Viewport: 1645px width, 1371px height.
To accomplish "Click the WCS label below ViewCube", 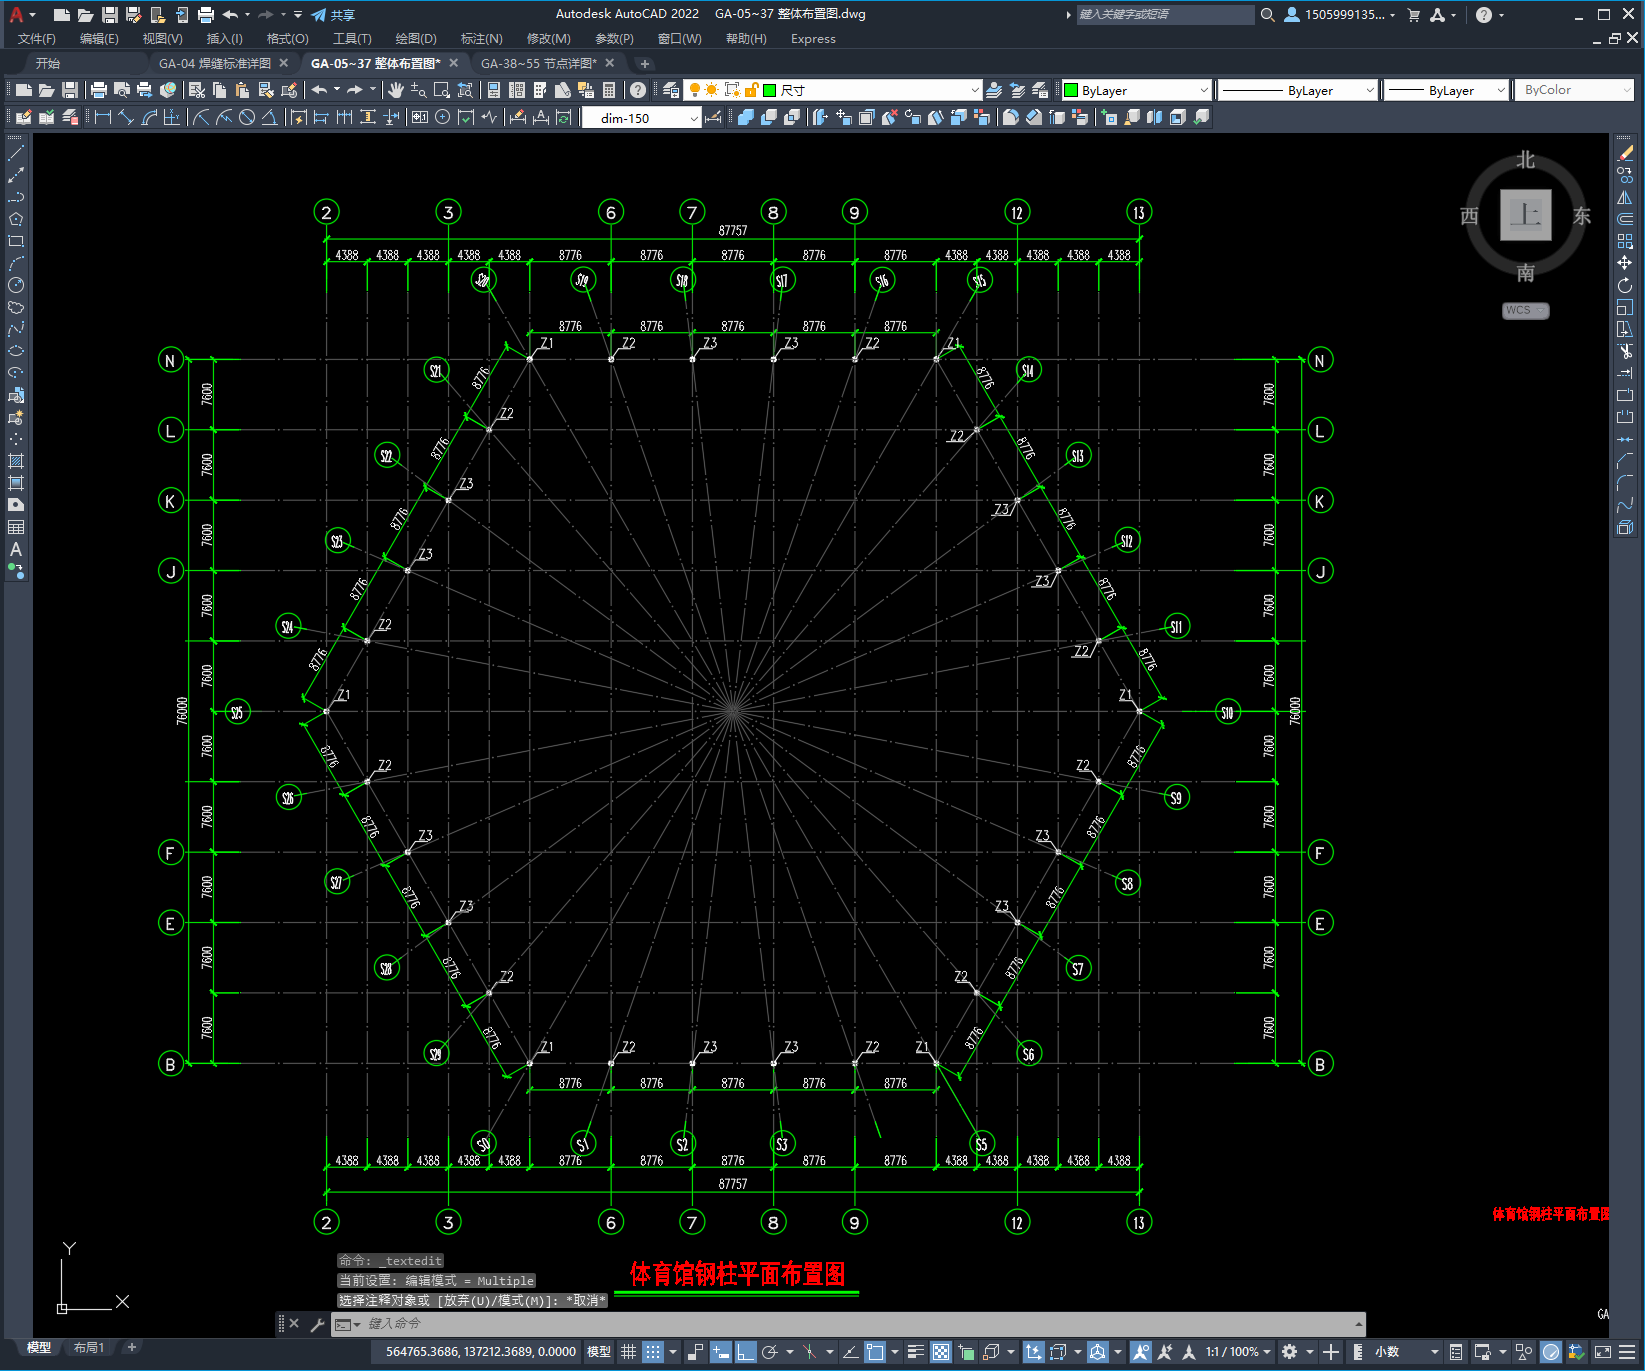I will (1525, 311).
